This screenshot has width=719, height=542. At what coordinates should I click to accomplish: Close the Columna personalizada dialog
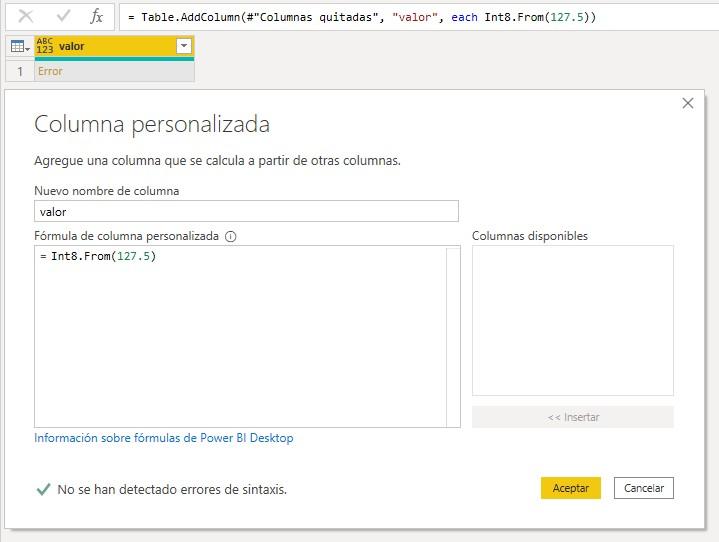(688, 103)
